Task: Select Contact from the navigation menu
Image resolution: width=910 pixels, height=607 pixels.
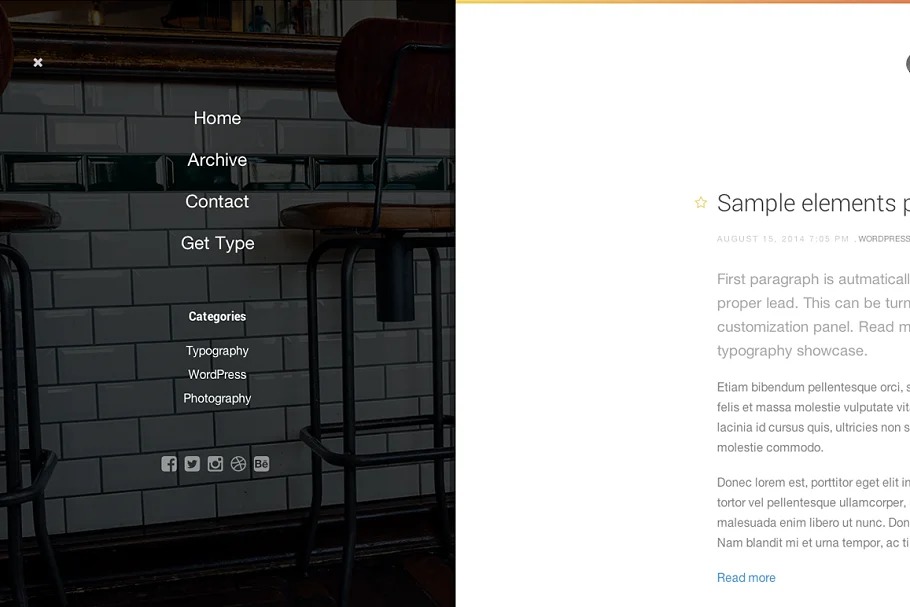Action: (217, 201)
